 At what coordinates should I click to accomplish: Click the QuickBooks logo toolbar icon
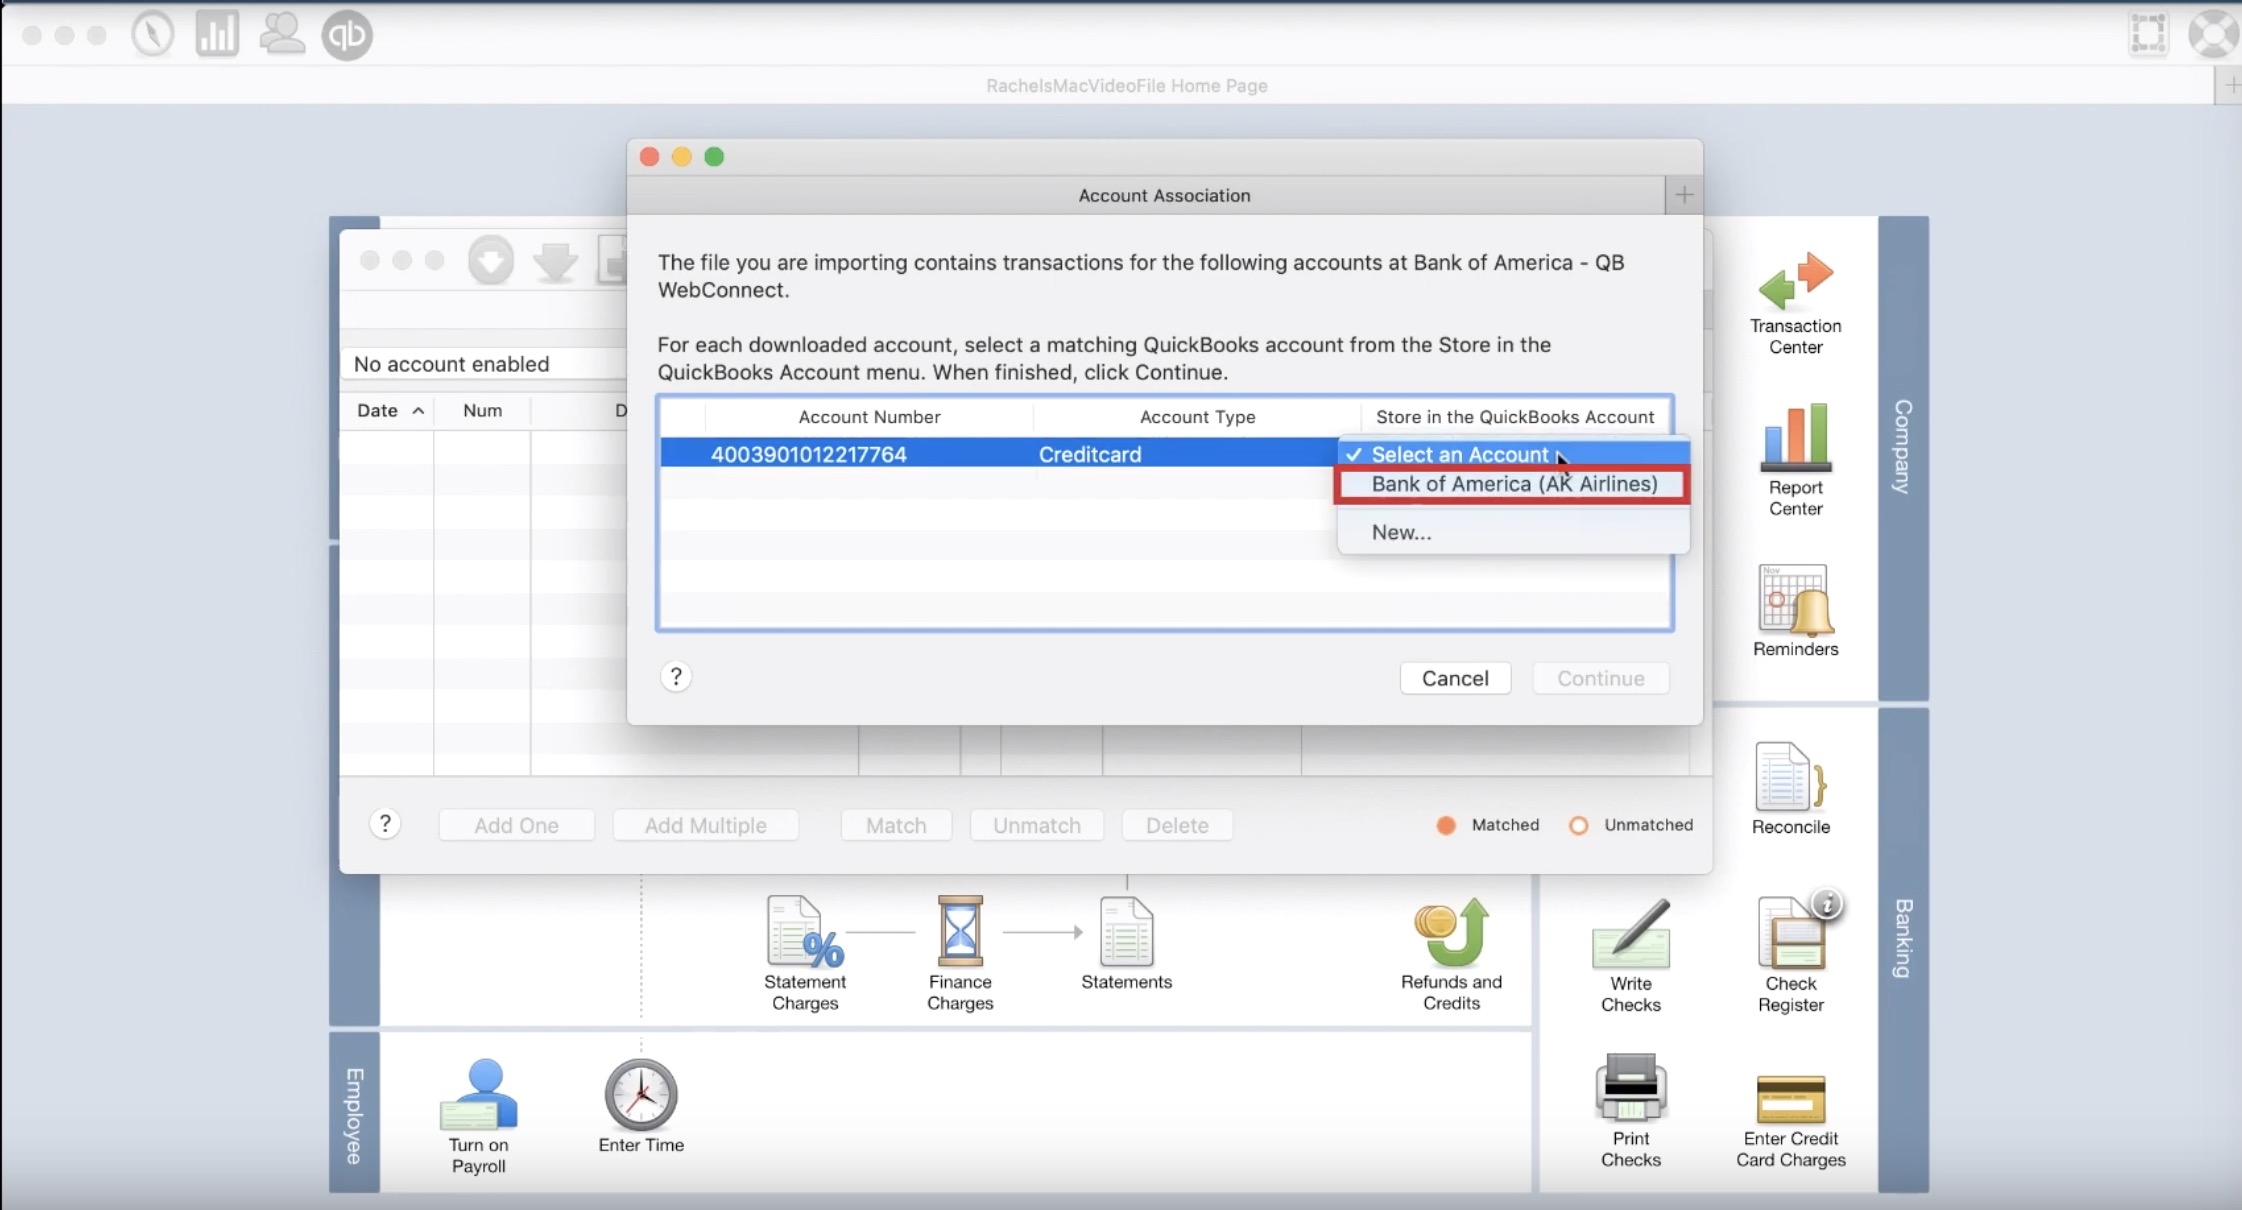coord(347,35)
